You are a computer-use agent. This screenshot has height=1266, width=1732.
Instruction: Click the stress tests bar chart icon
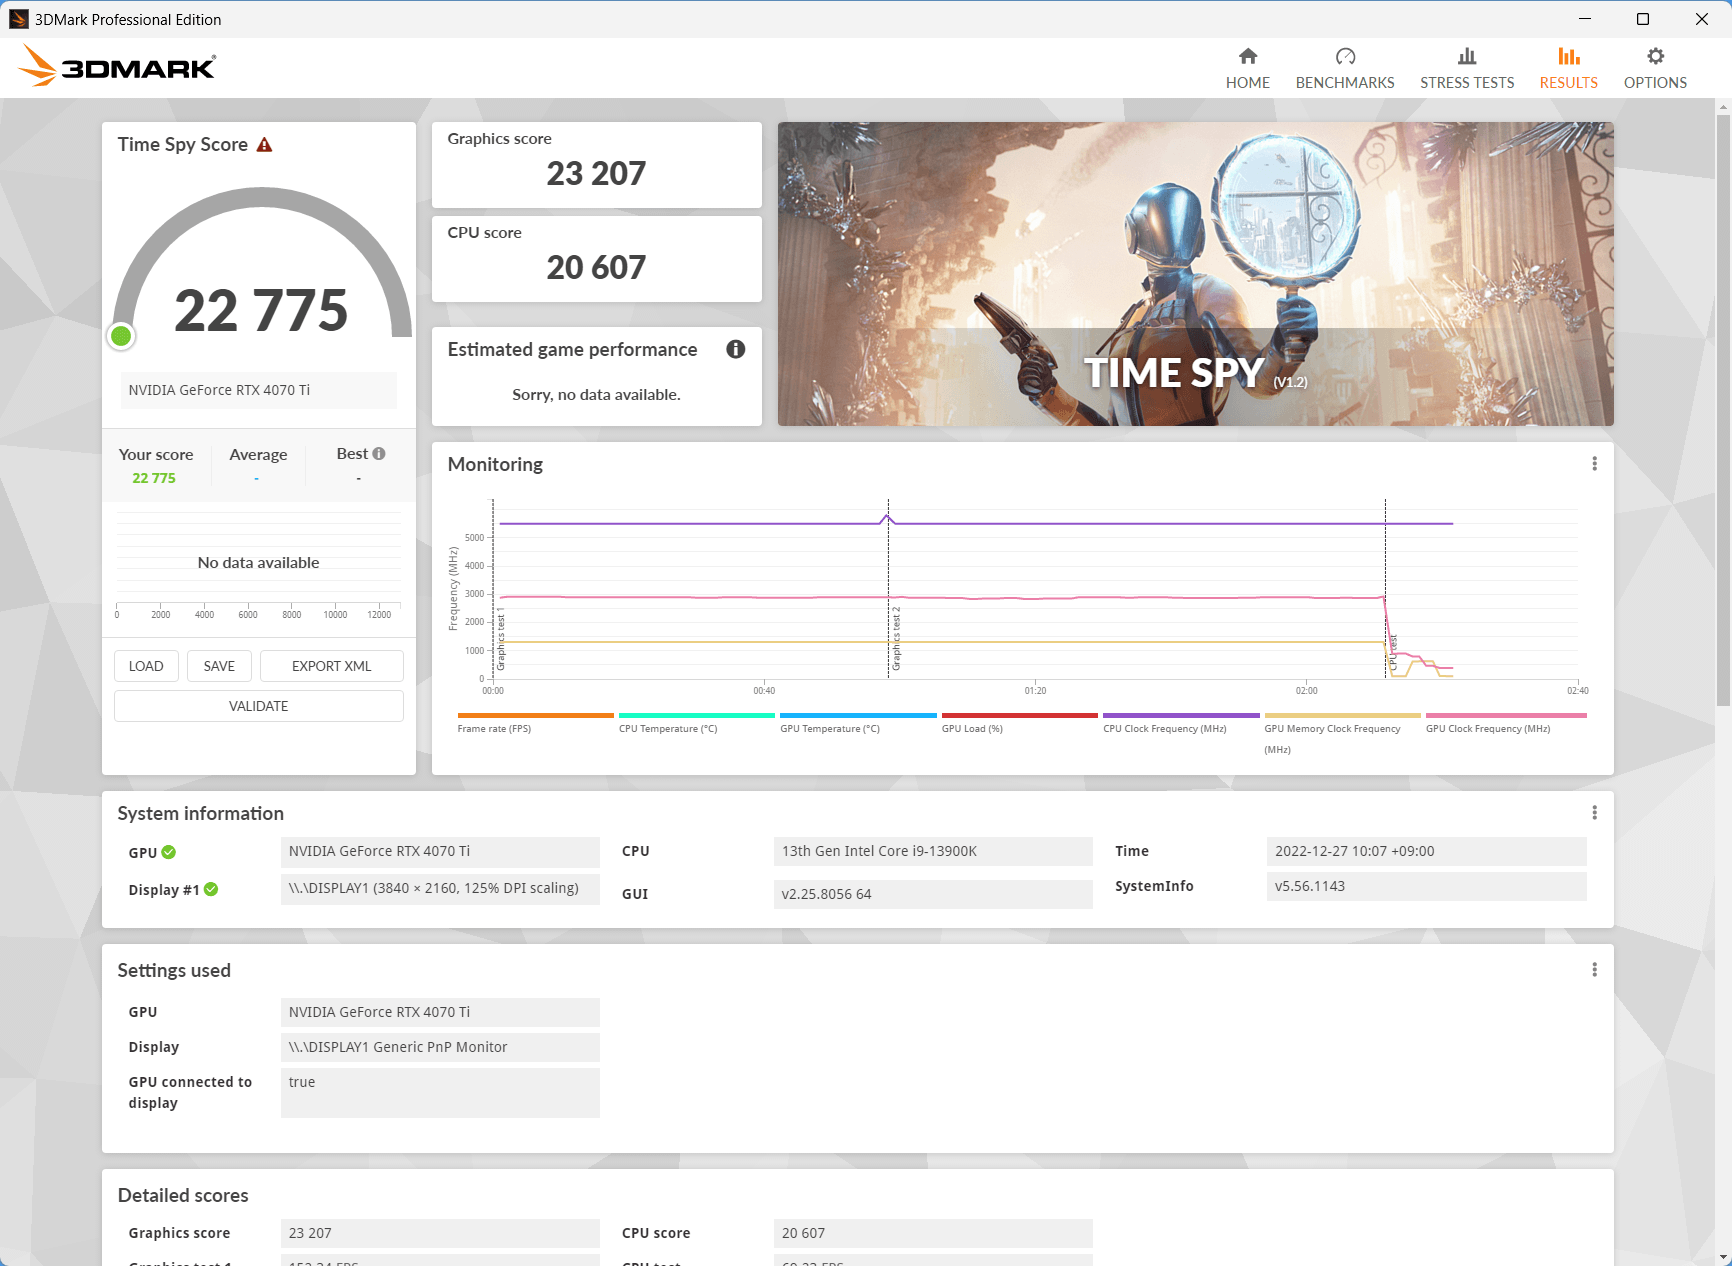click(1467, 56)
